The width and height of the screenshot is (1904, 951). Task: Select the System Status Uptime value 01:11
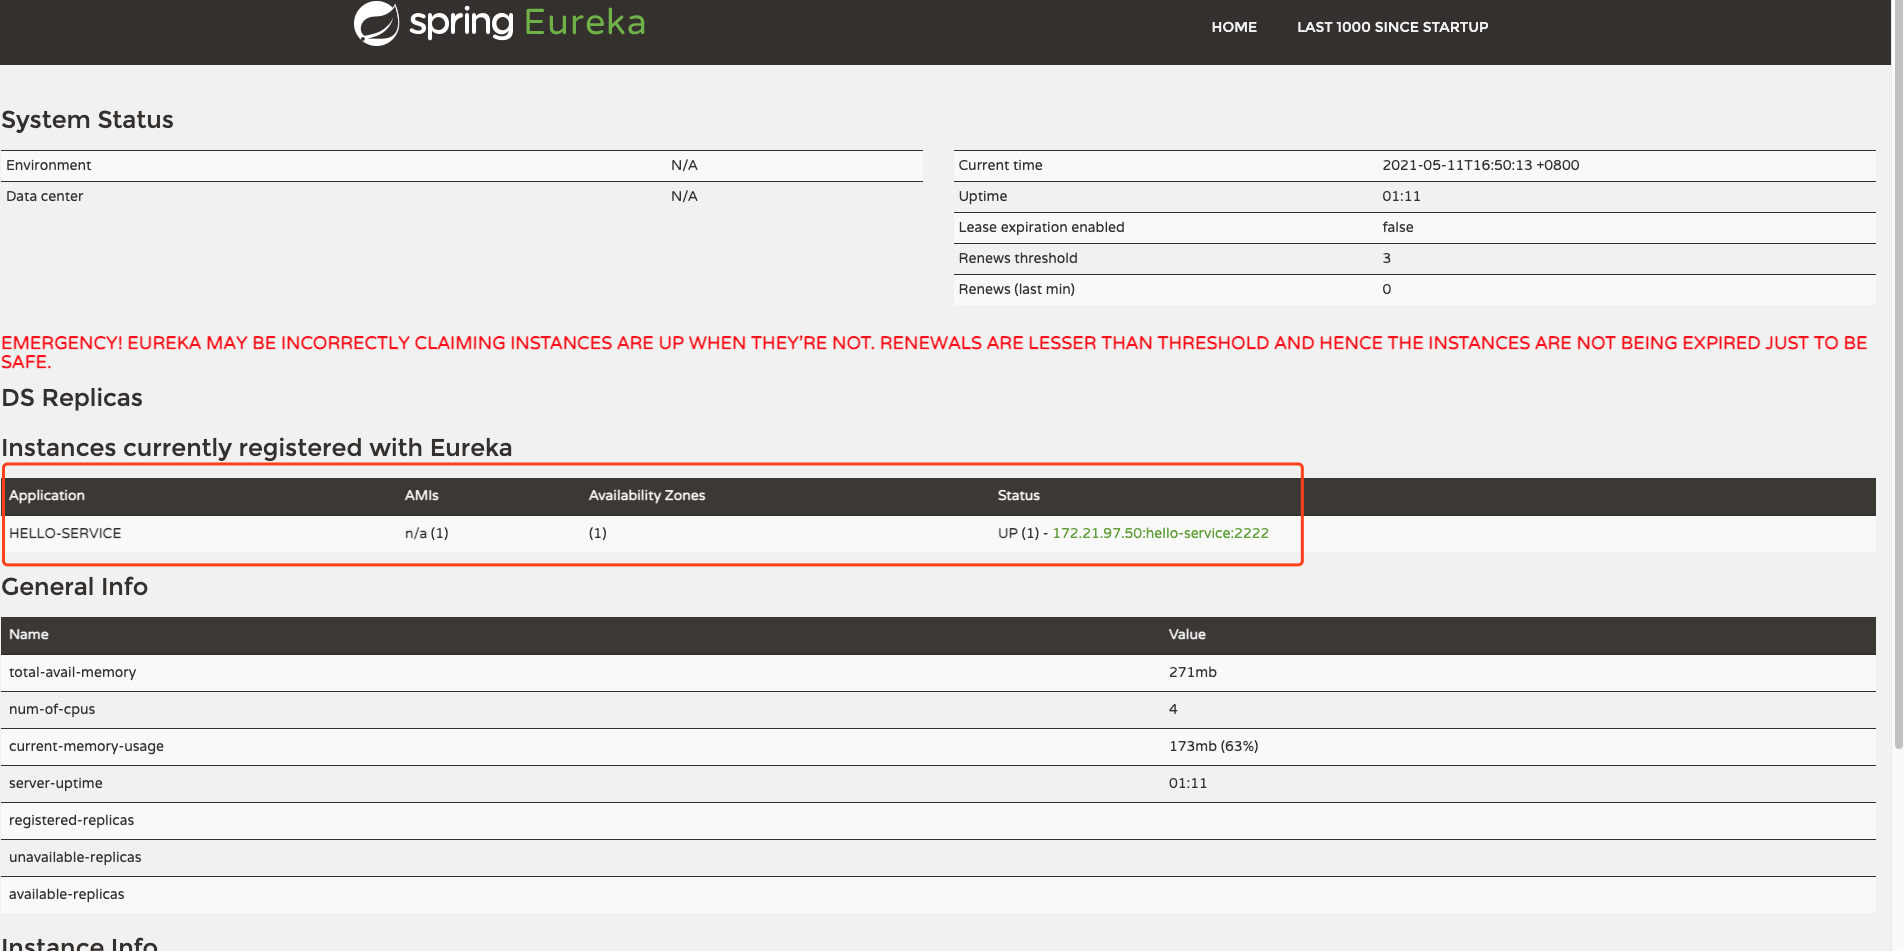(1401, 196)
